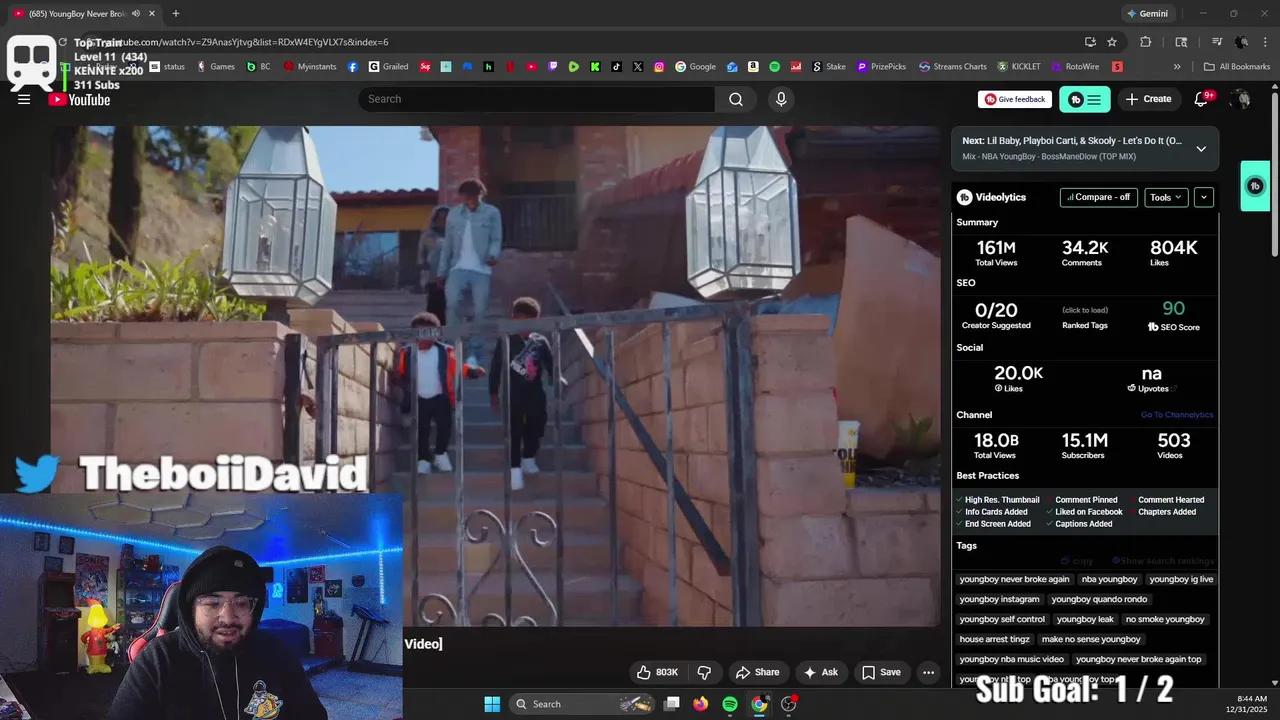Open the Twitch bookmark icon
The height and width of the screenshot is (720, 1280).
(x=553, y=67)
